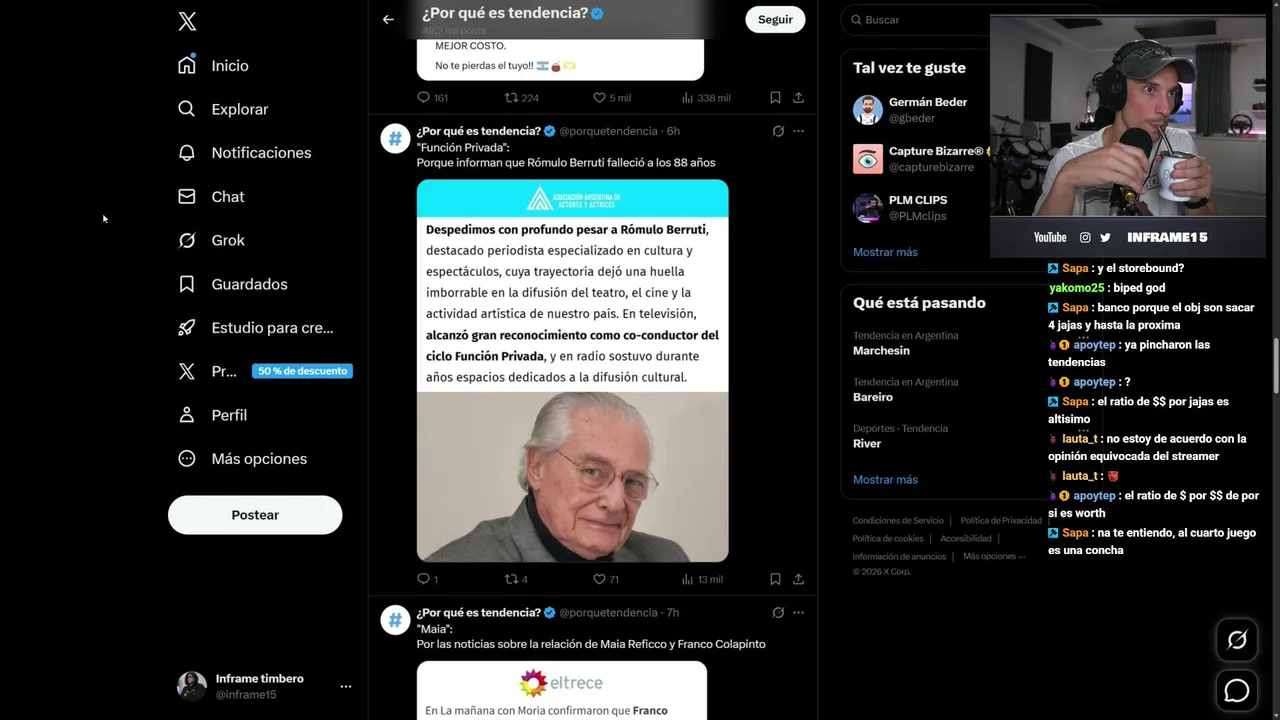Bookmark the Rómulo Berruti post

click(x=775, y=579)
